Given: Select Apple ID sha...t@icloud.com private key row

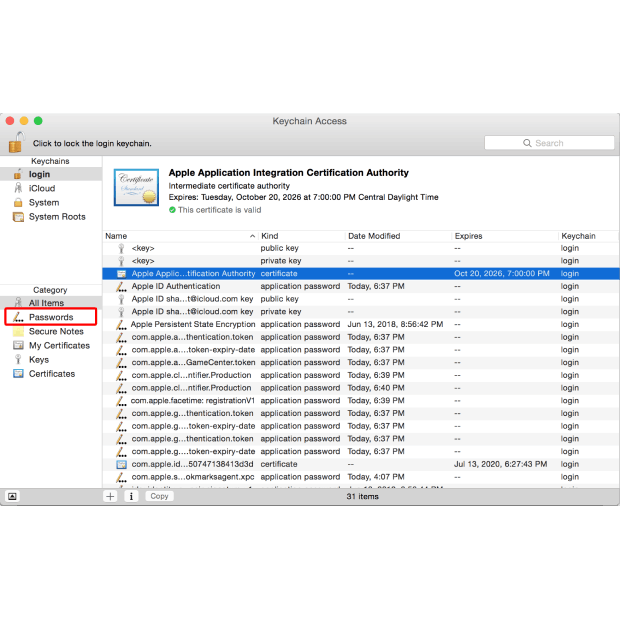Looking at the screenshot, I should 361,312.
